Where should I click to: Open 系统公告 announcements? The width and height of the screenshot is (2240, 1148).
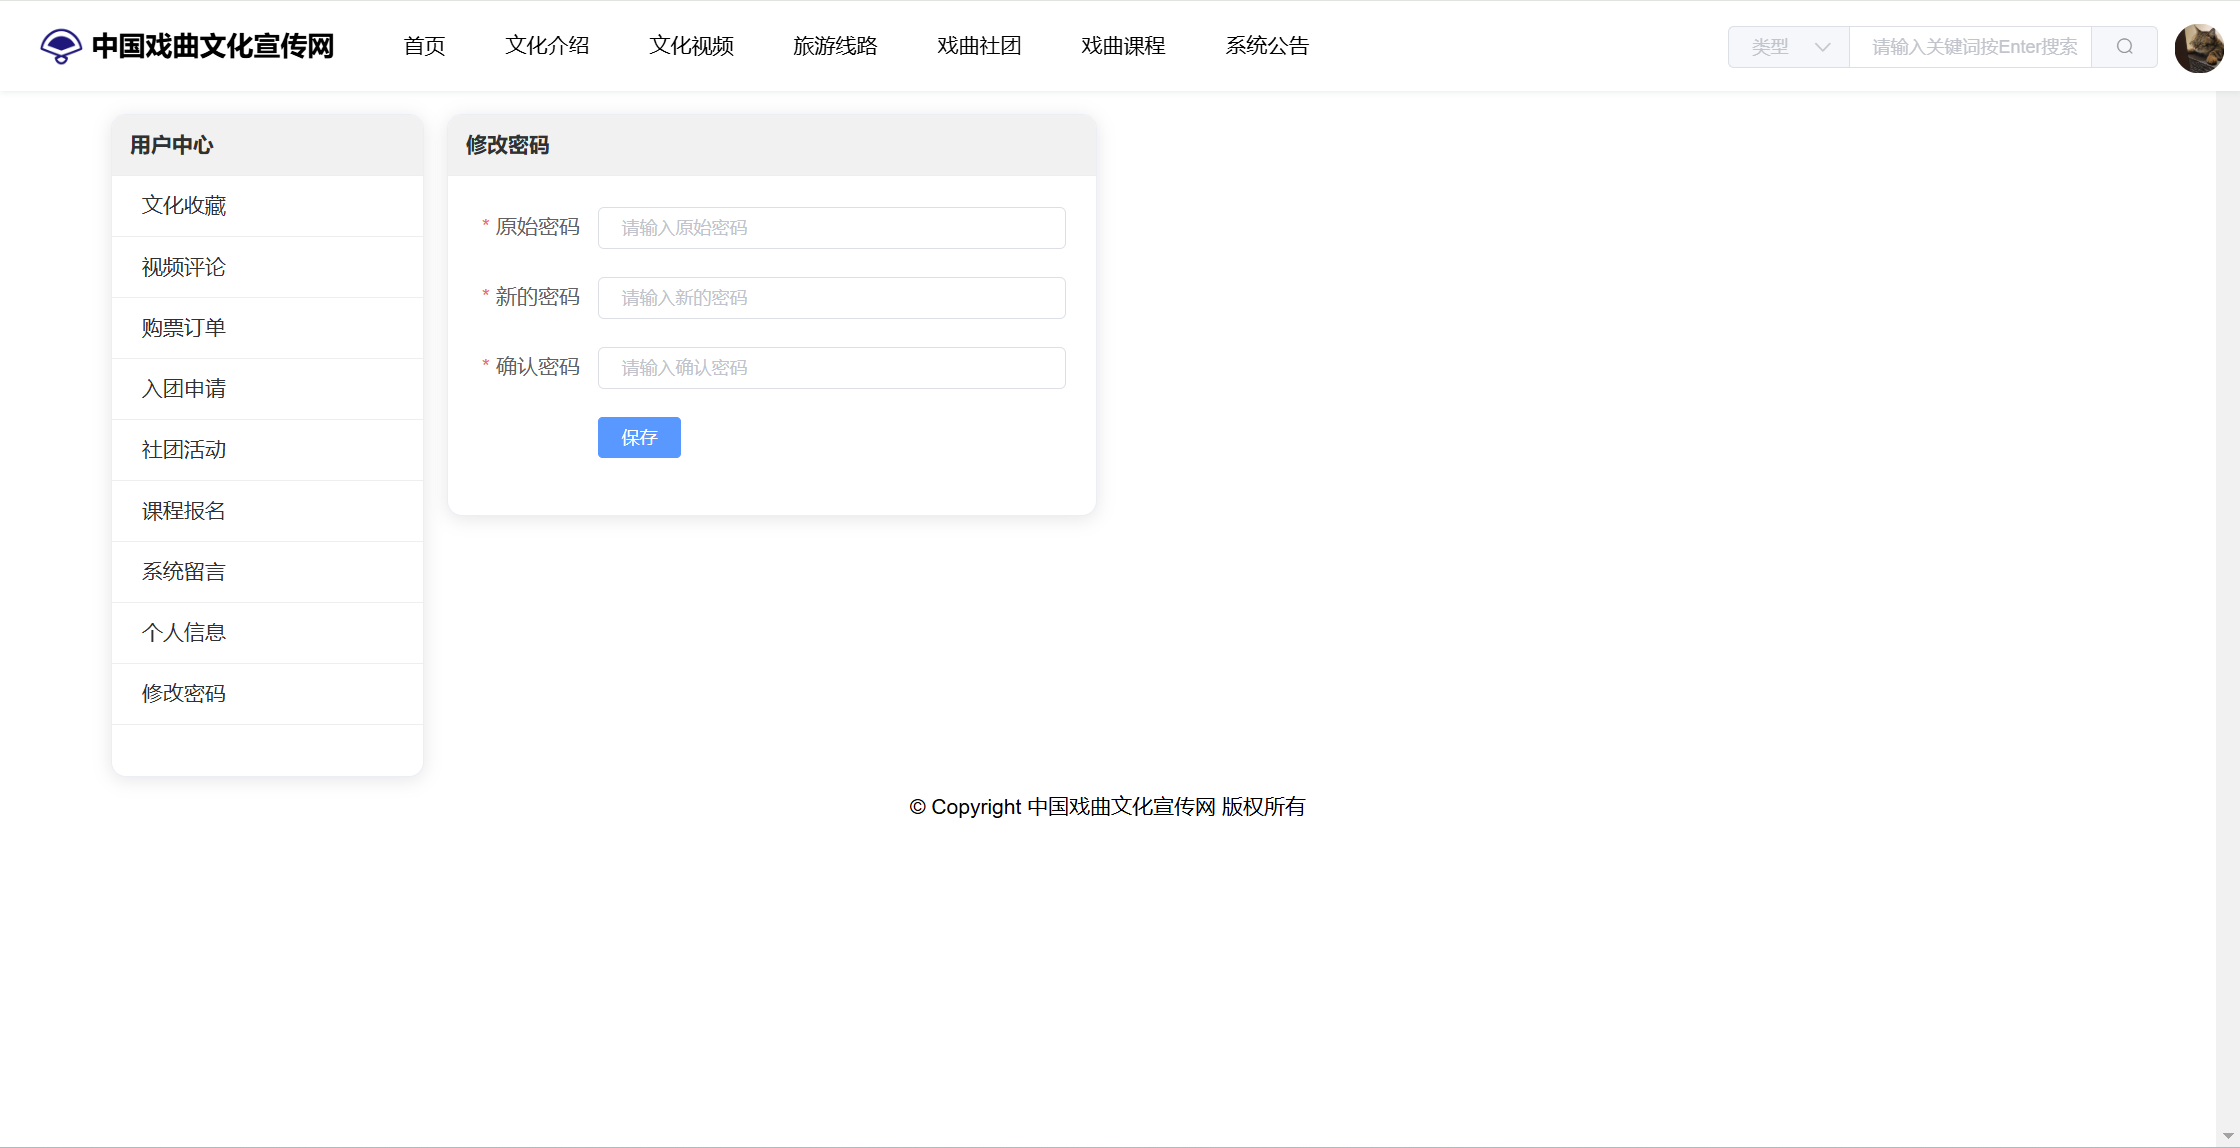tap(1267, 46)
